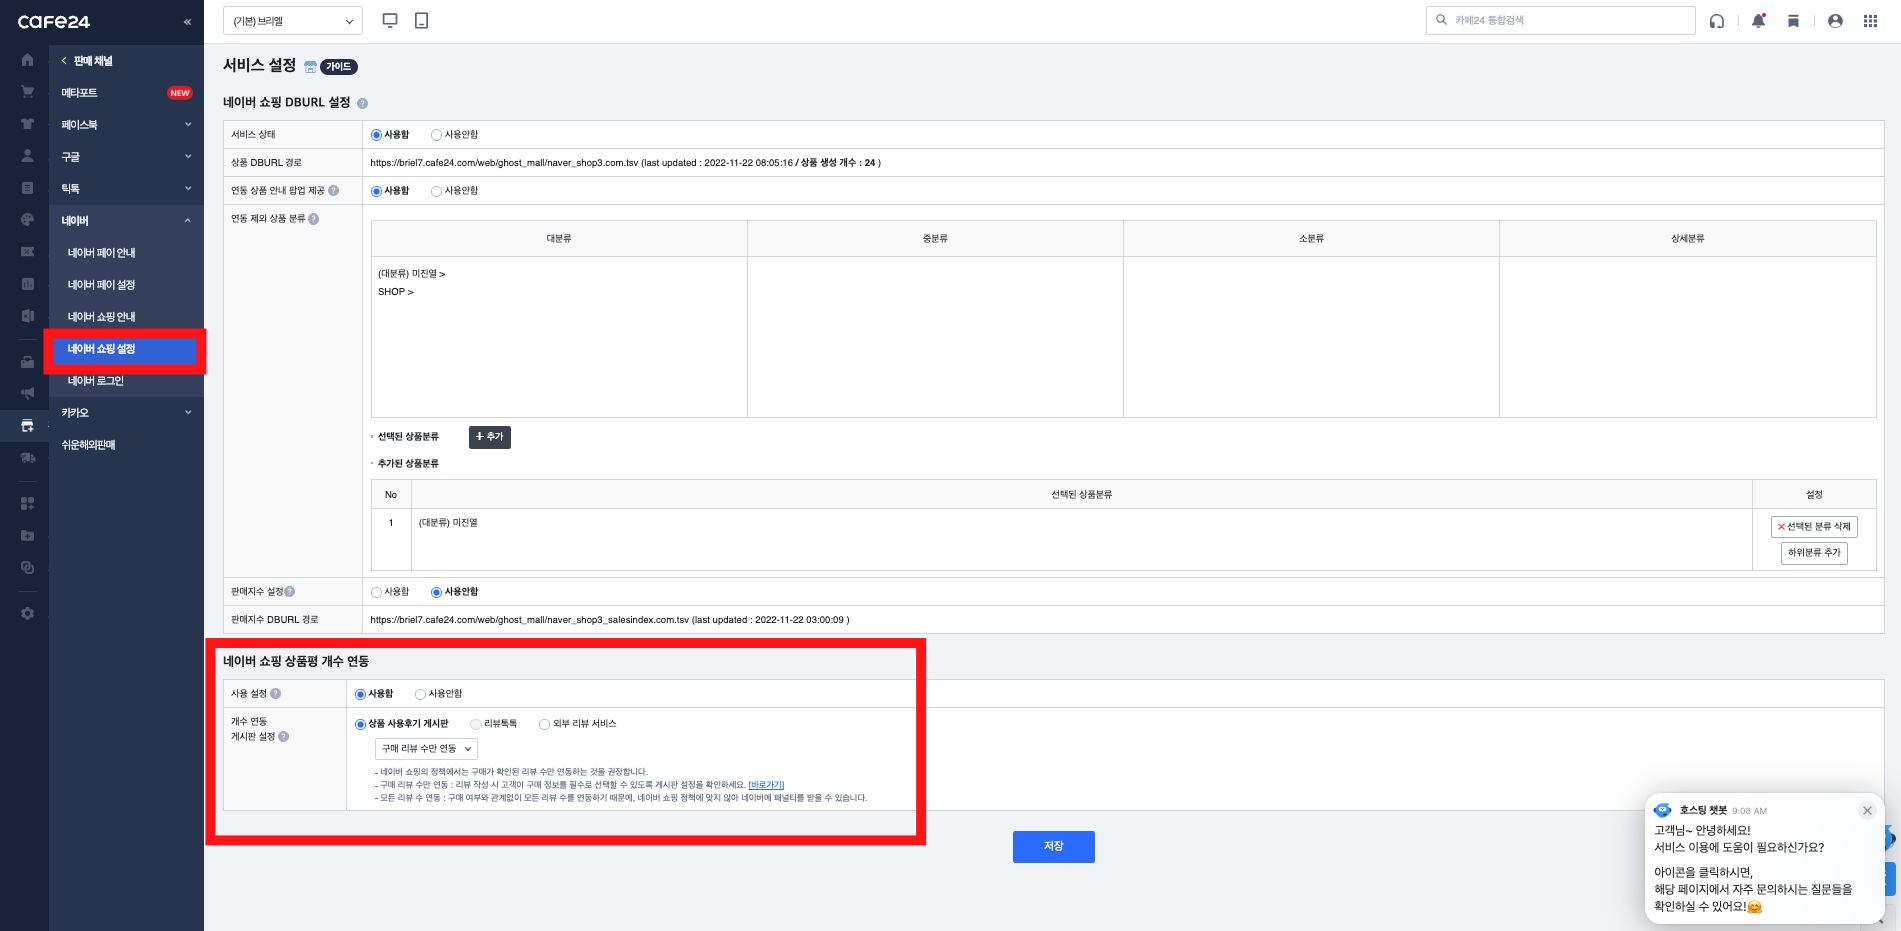Switch to desktop PC preview icon
The height and width of the screenshot is (931, 1901).
pyautogui.click(x=390, y=20)
